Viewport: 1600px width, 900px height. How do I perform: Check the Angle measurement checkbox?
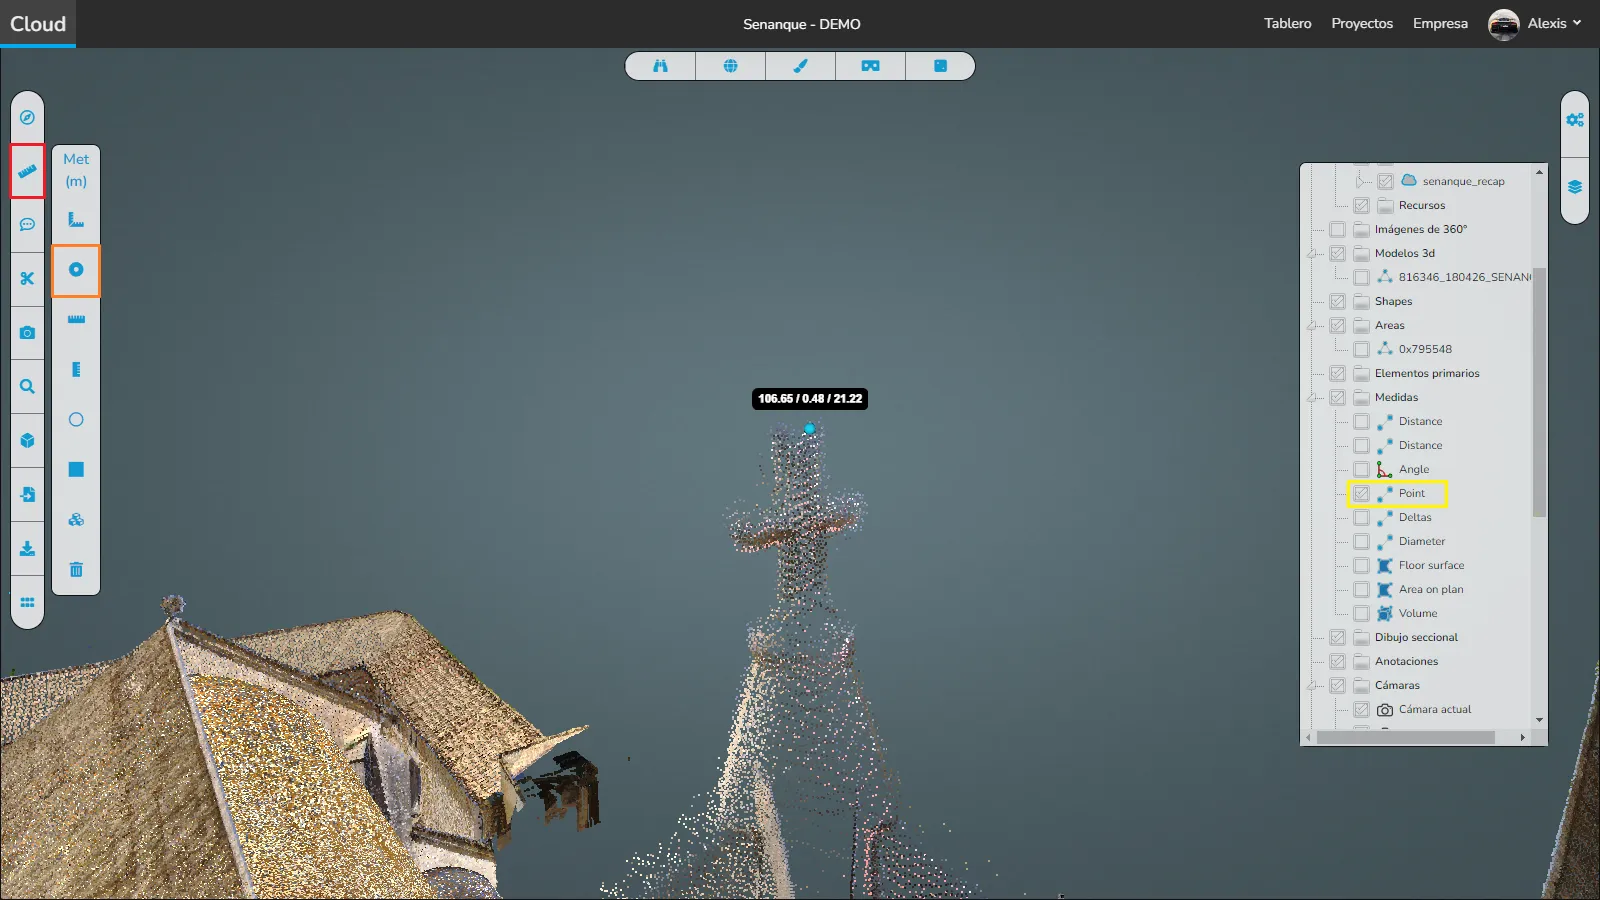point(1361,469)
